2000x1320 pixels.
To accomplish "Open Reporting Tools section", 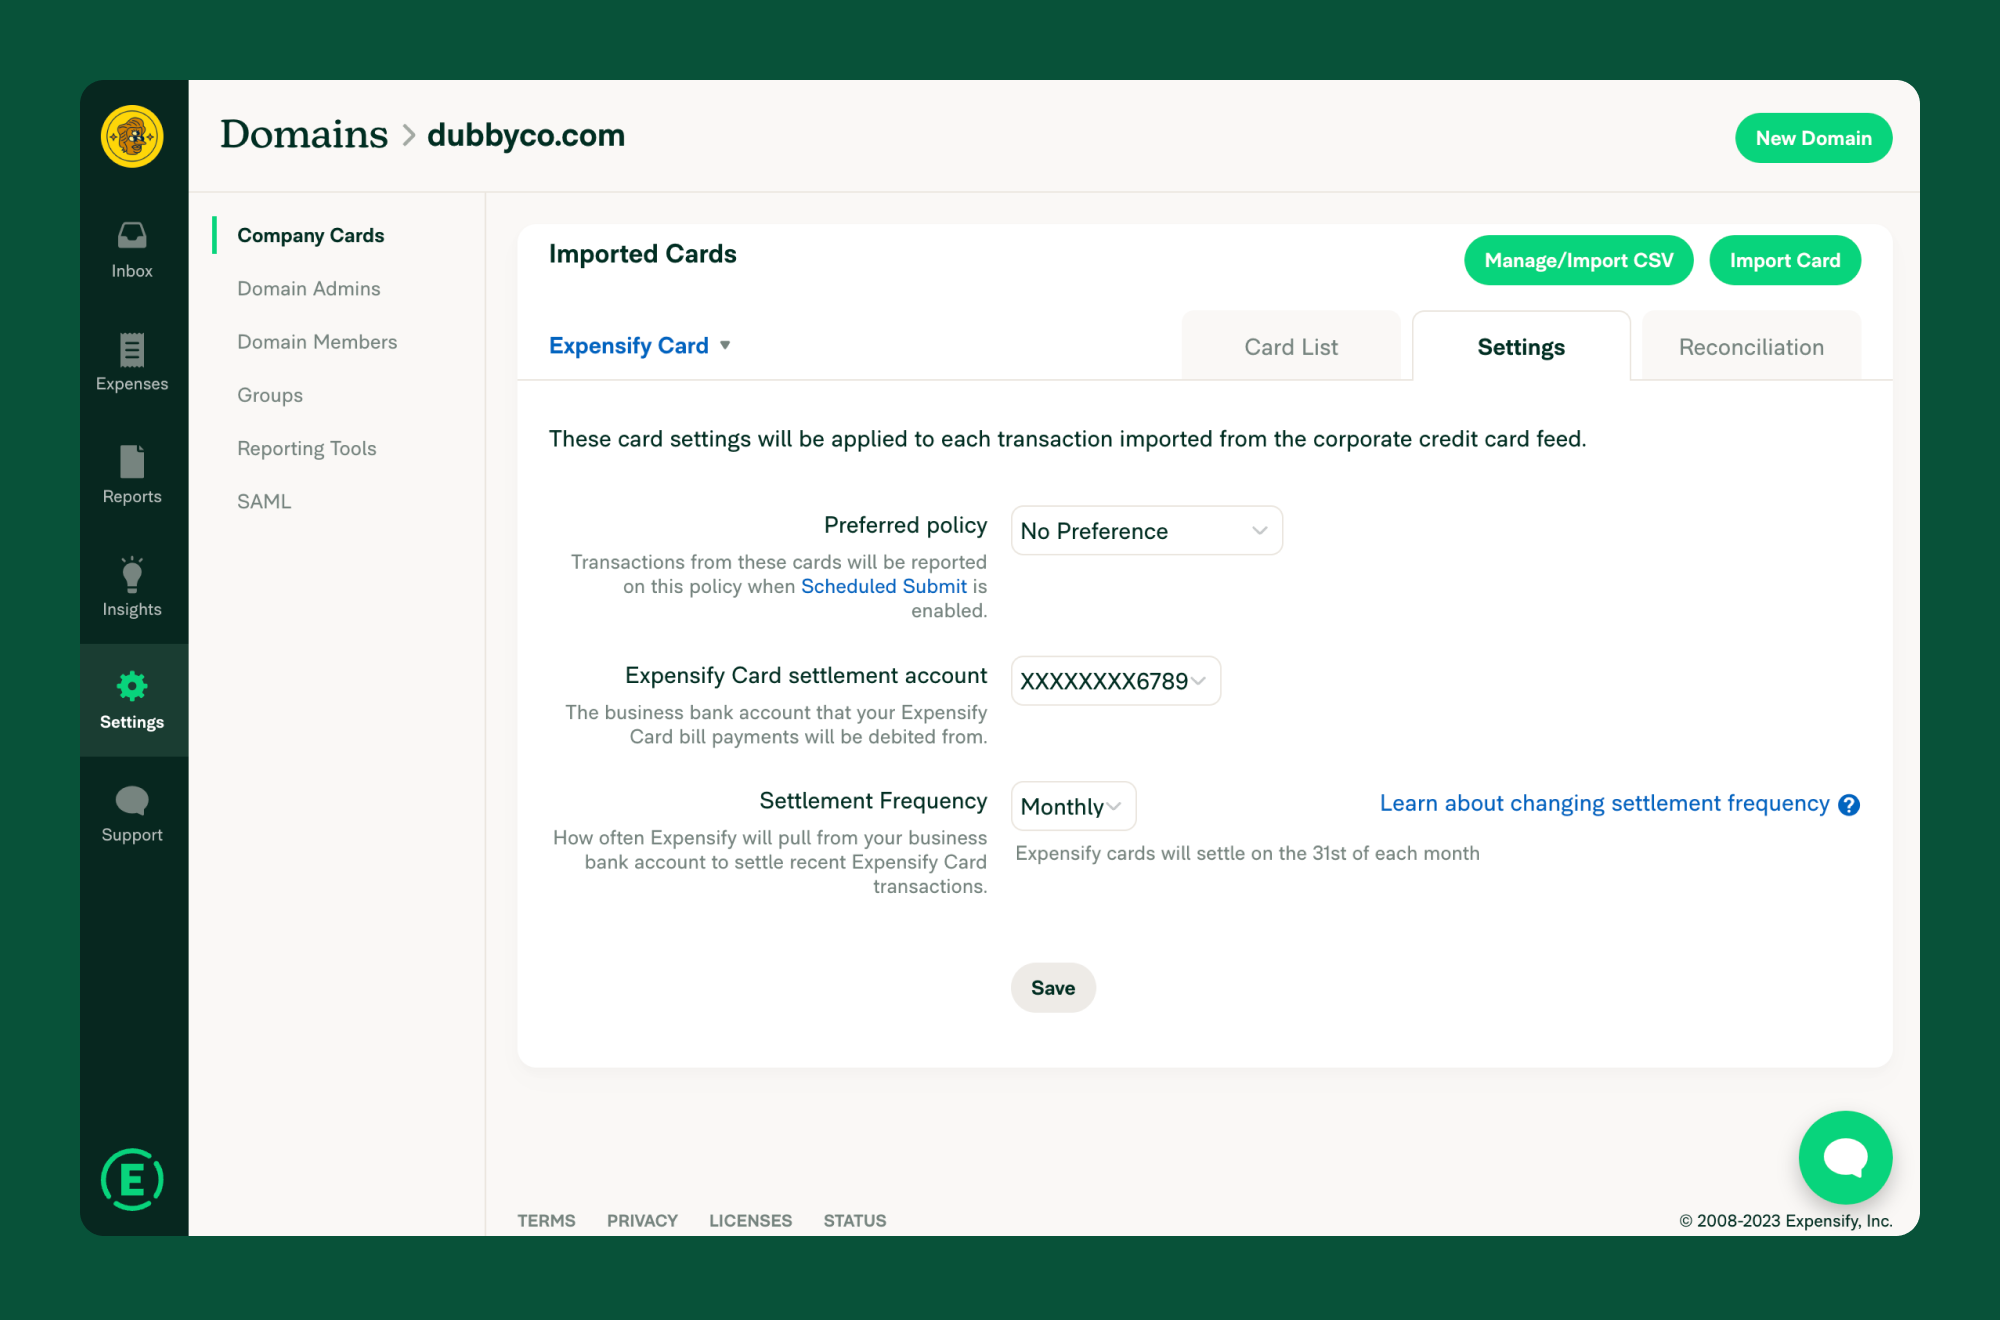I will (306, 448).
